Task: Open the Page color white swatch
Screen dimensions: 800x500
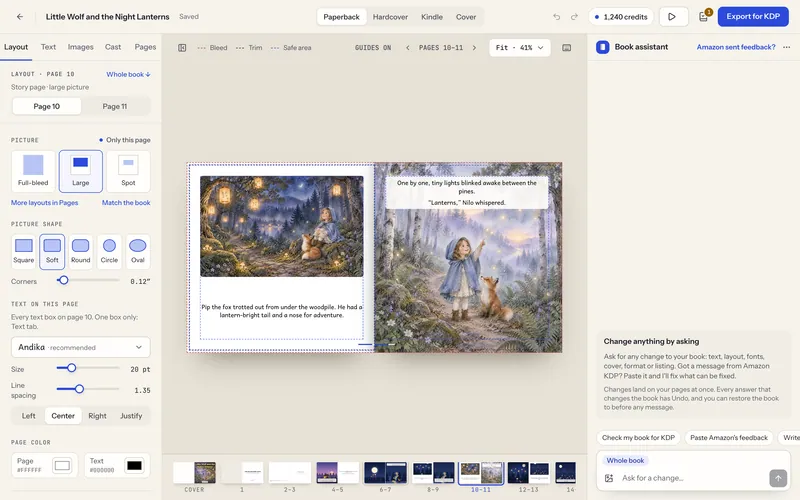Action: click(62, 465)
